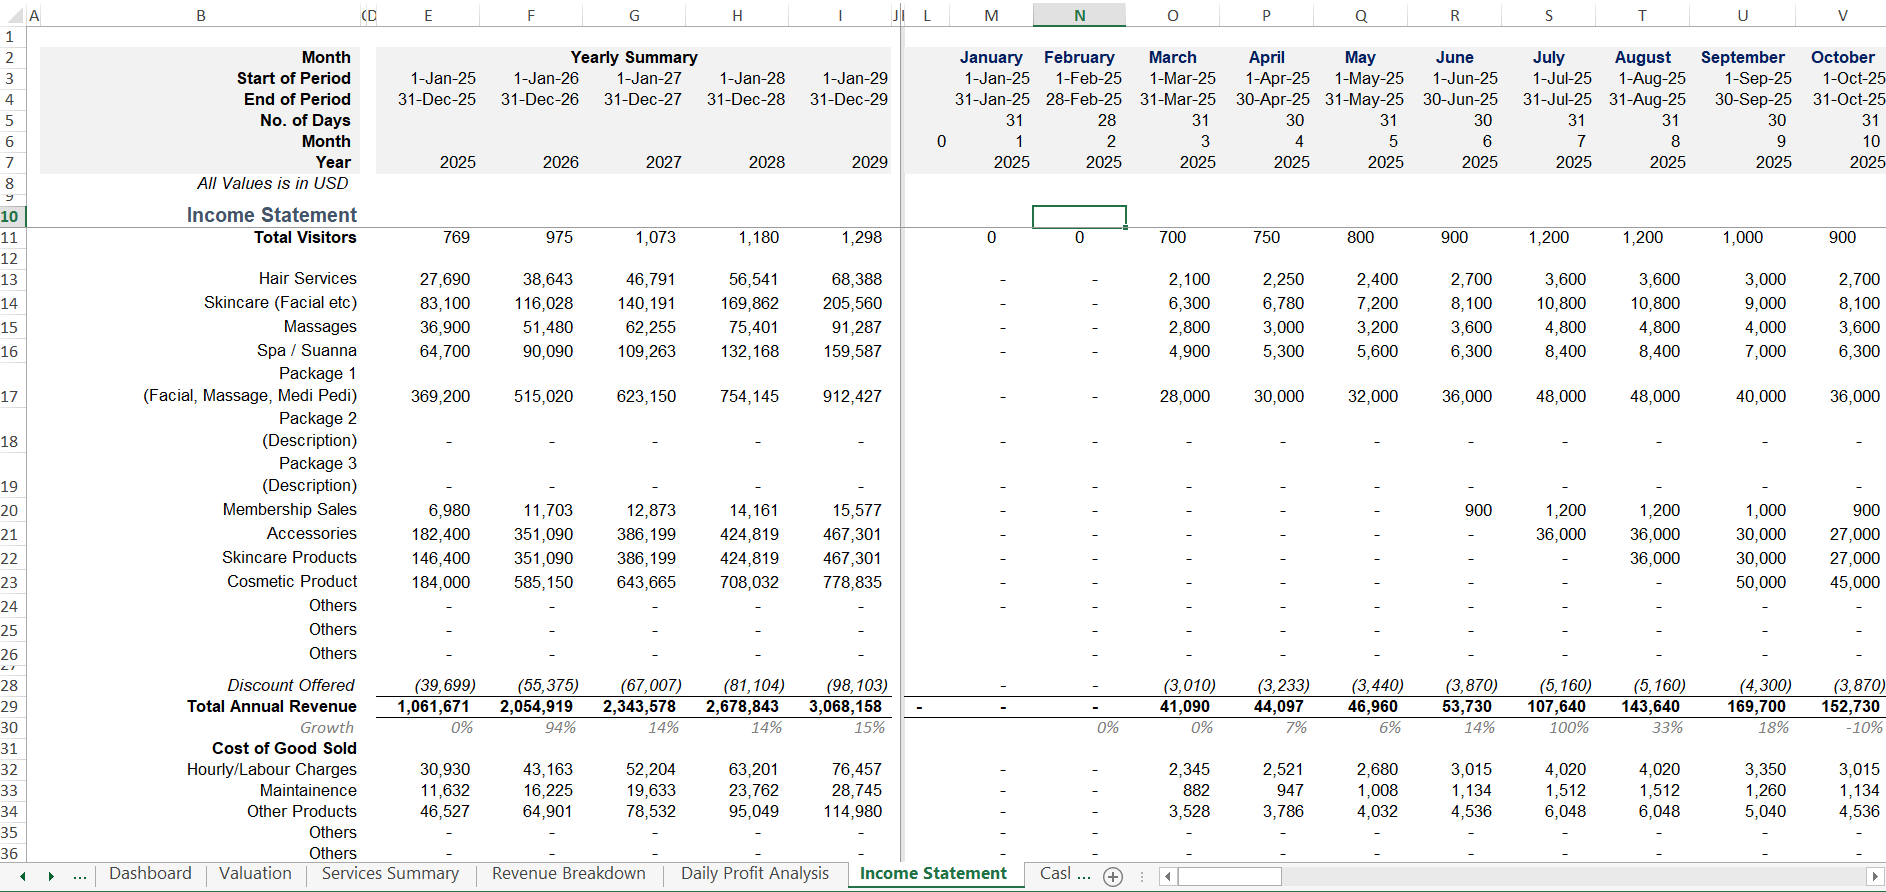Click 'Income Statement' heading cell
Image resolution: width=1886 pixels, height=892 pixels.
272,215
